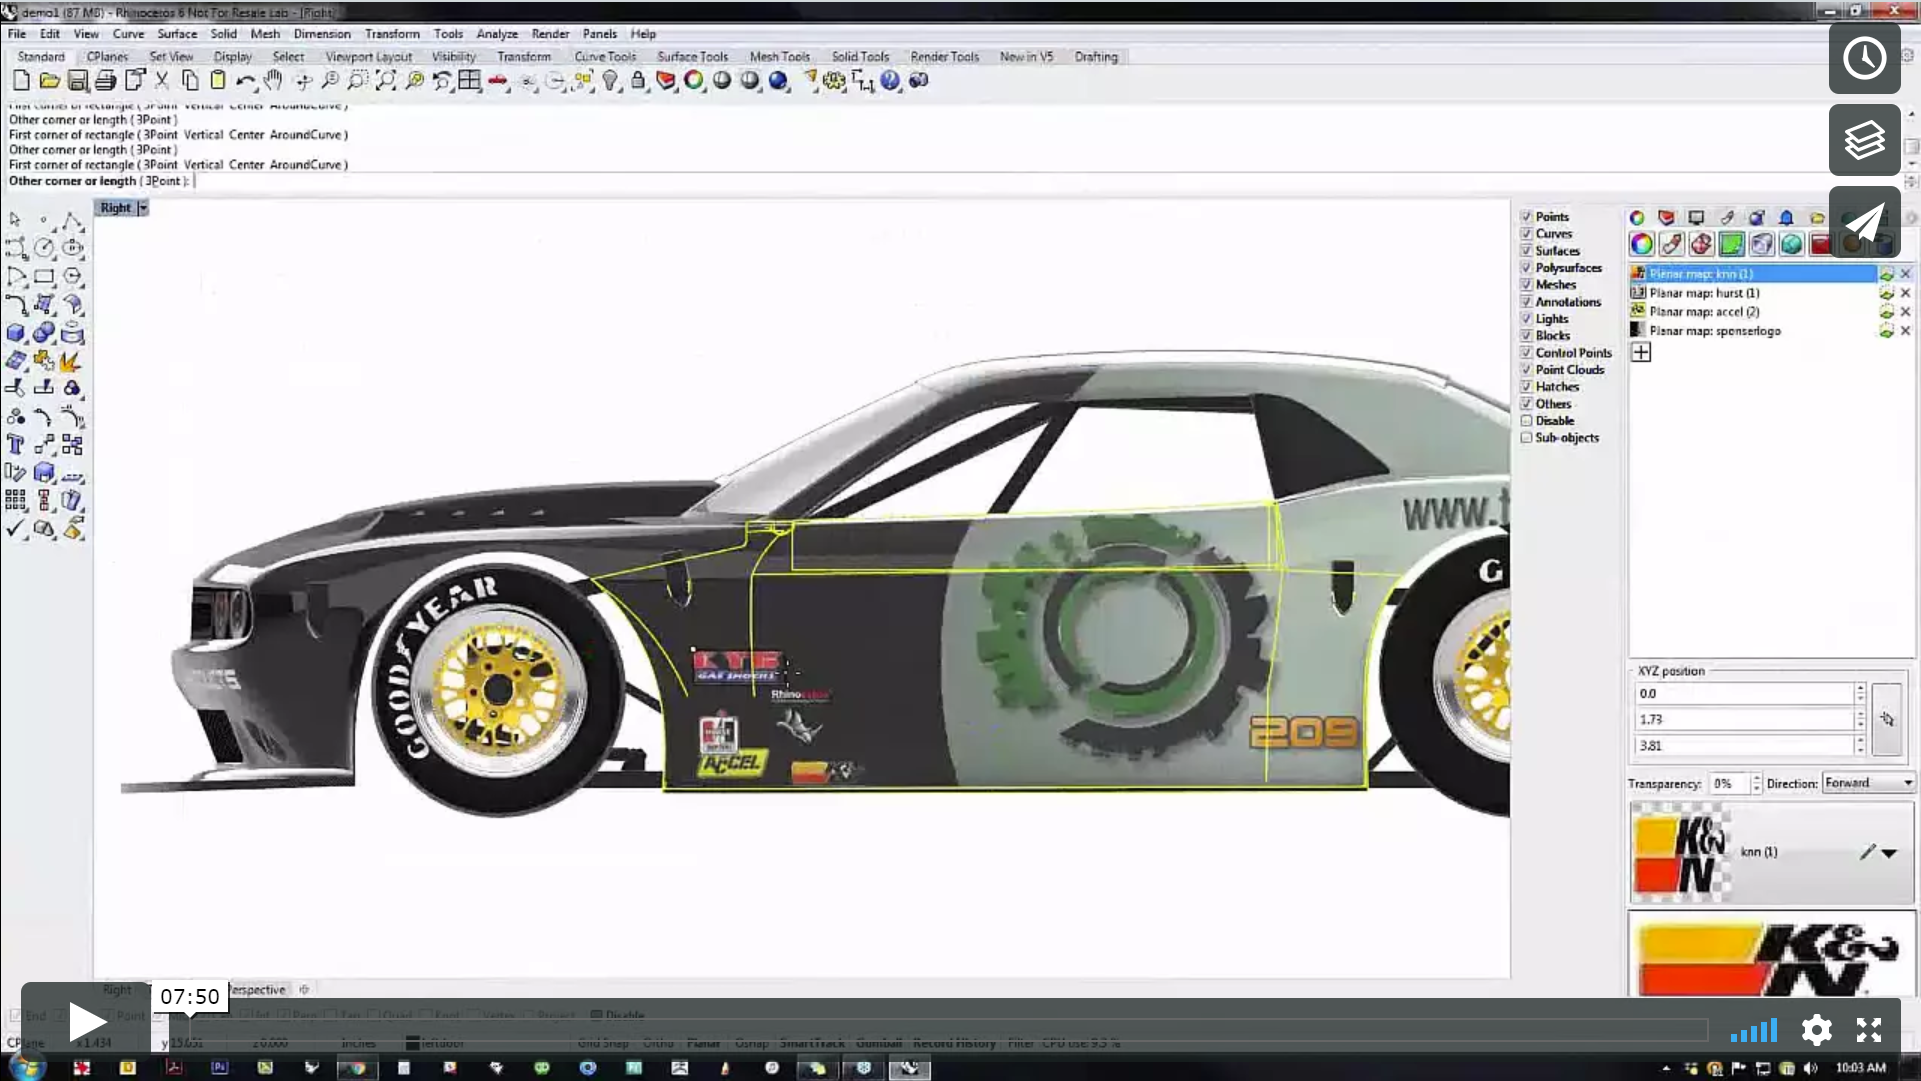This screenshot has height=1081, width=1921.
Task: Click the spinner on 1.73 position field
Action: coord(1860,719)
